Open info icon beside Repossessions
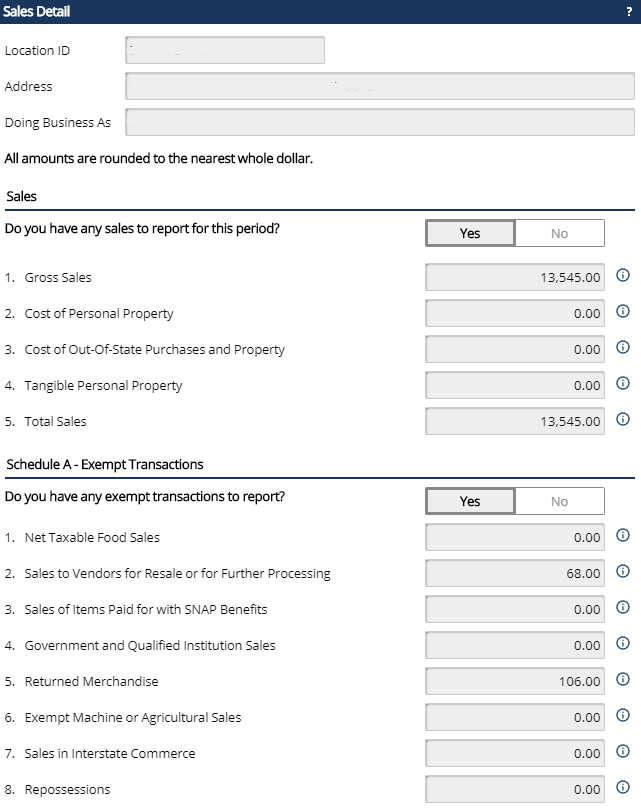Screen dimensions: 641x808 pyautogui.click(x=623, y=787)
